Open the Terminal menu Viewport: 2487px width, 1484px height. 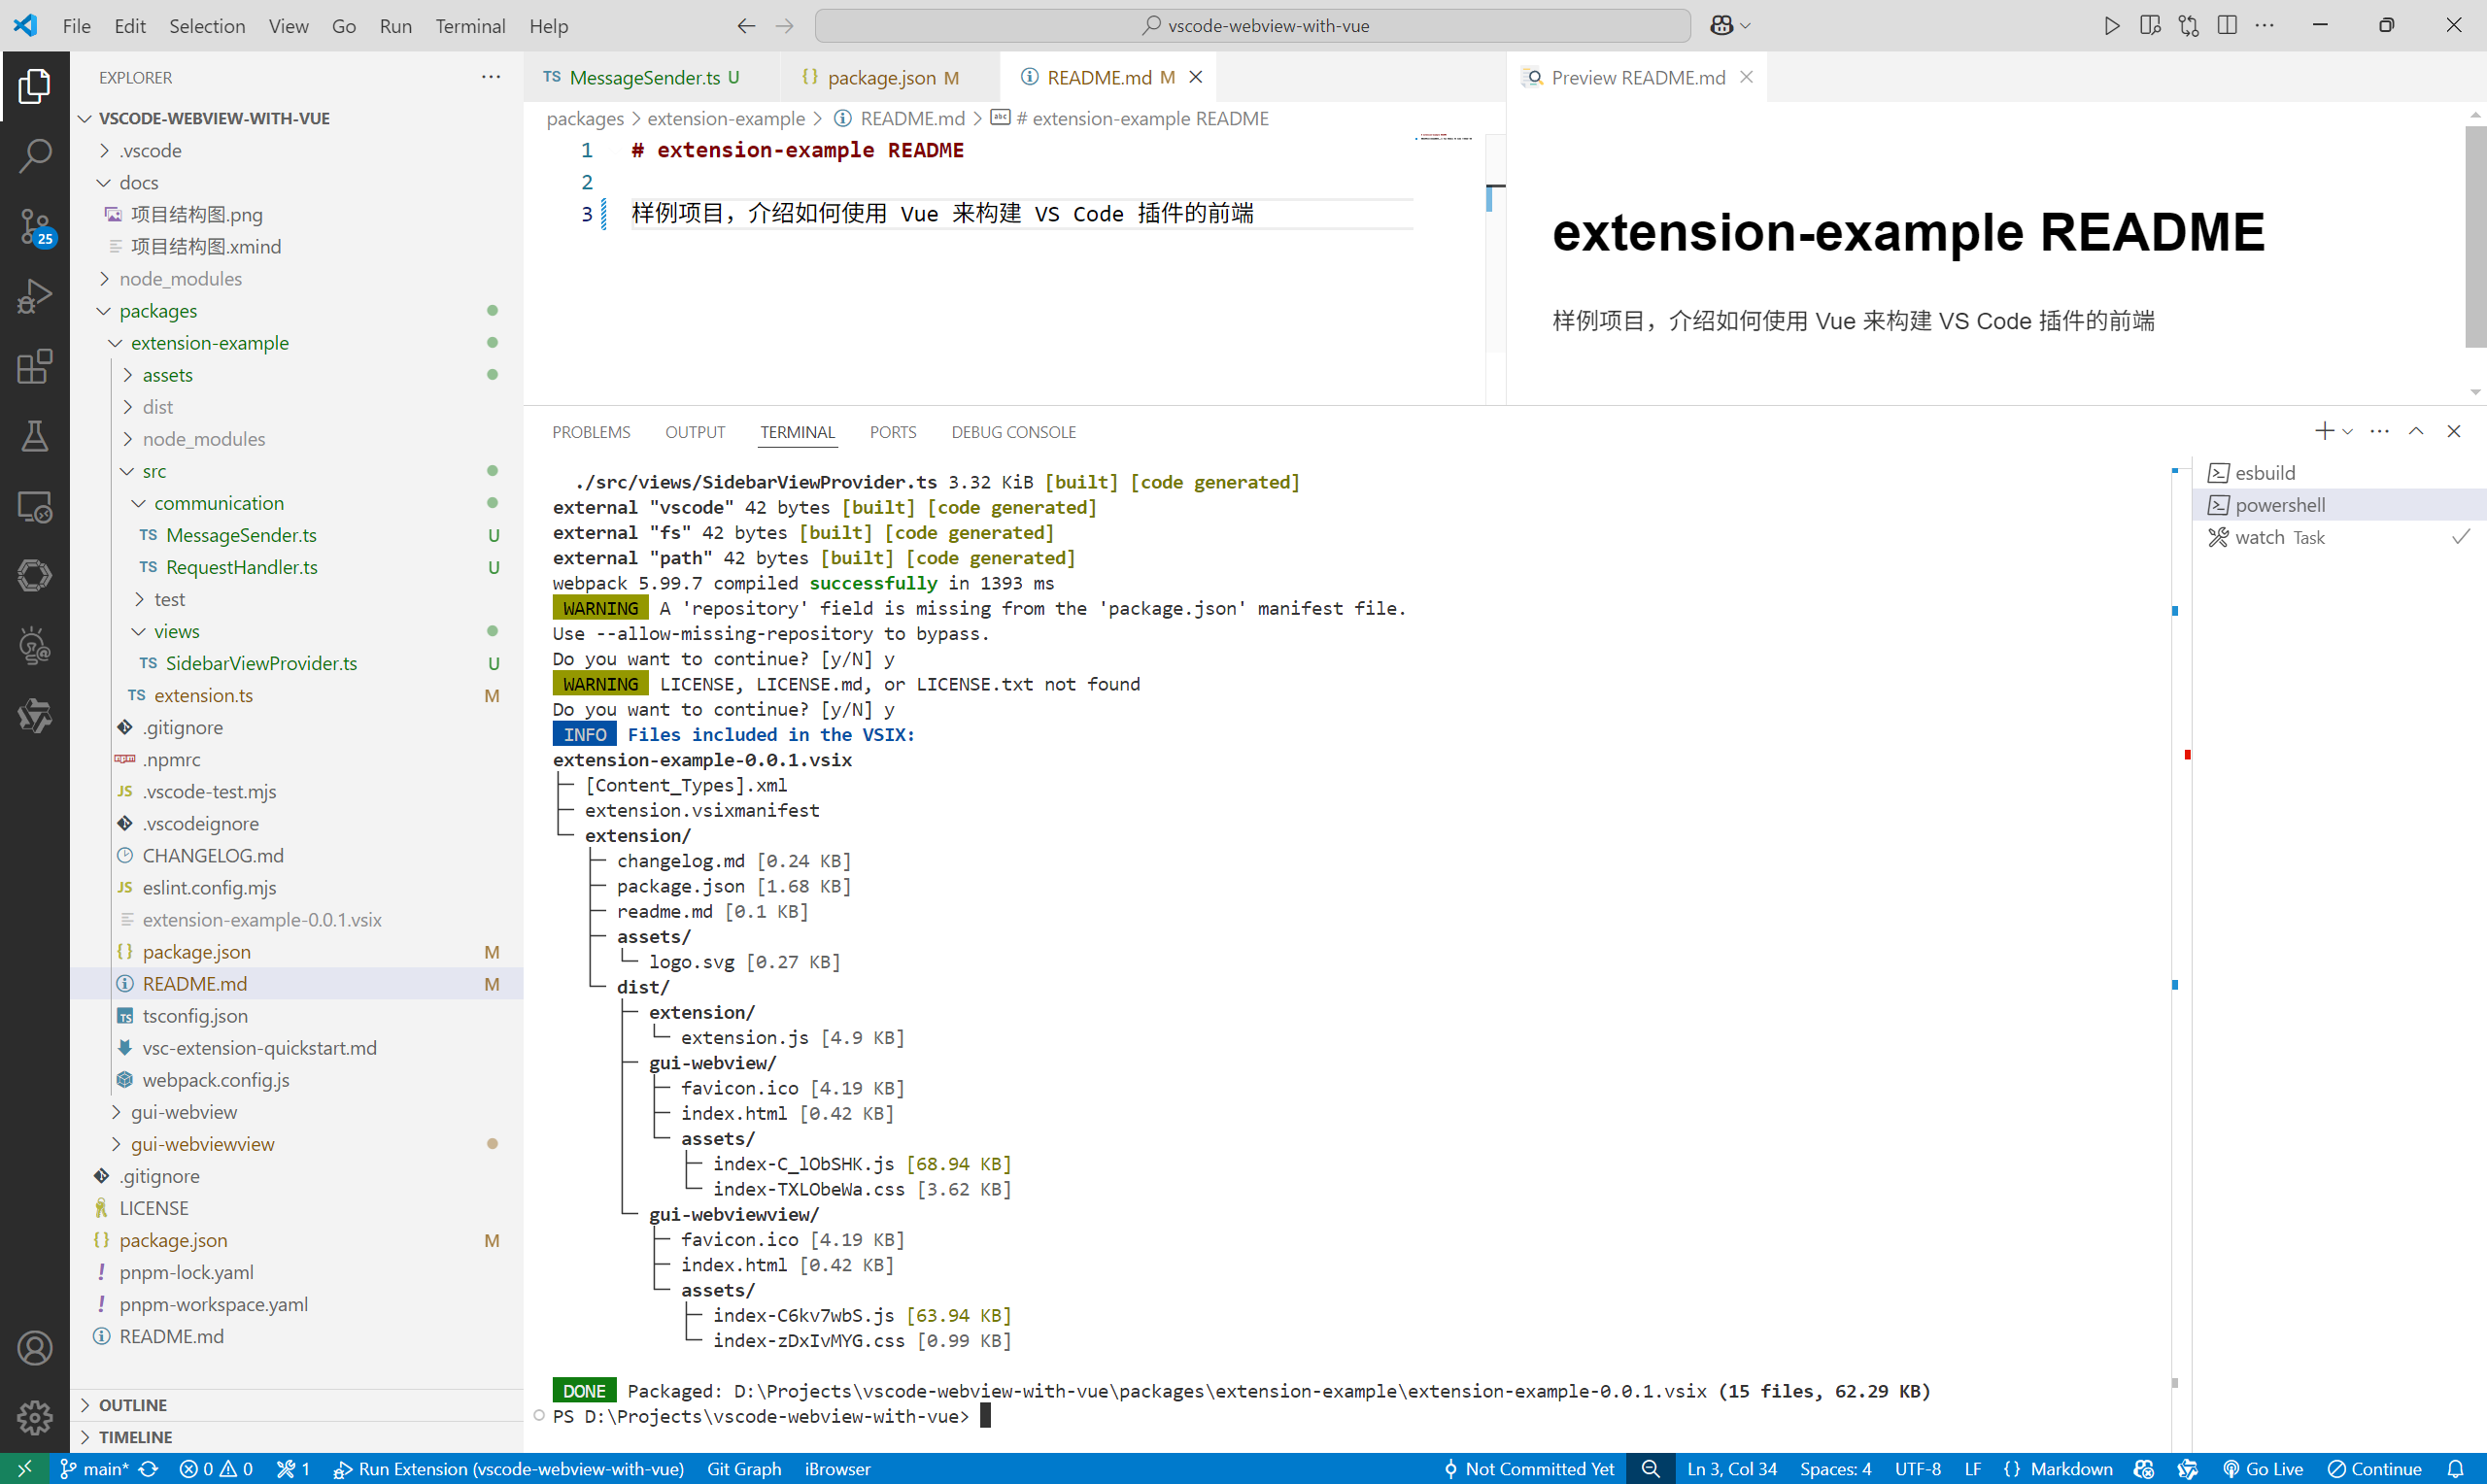tap(469, 26)
